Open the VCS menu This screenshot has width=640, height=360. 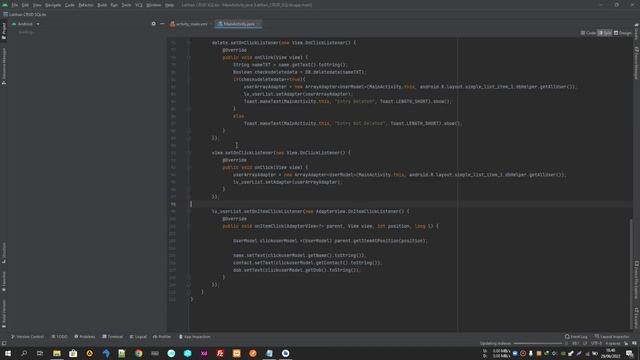(139, 5)
